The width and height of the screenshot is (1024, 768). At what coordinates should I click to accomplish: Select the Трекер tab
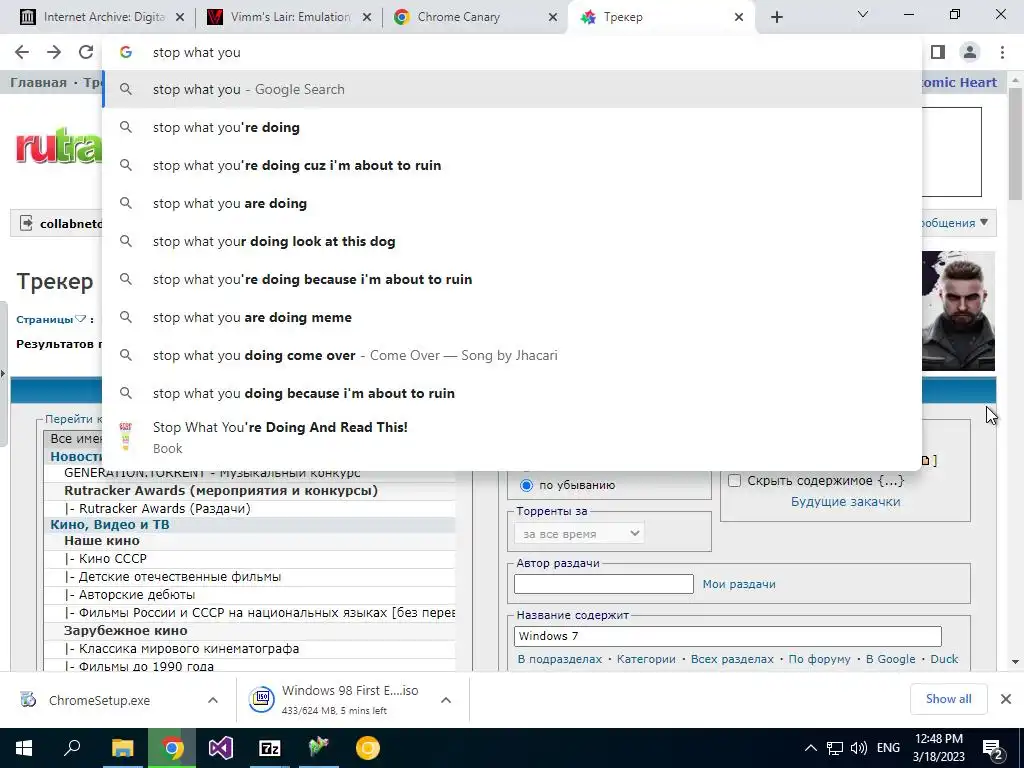[660, 18]
